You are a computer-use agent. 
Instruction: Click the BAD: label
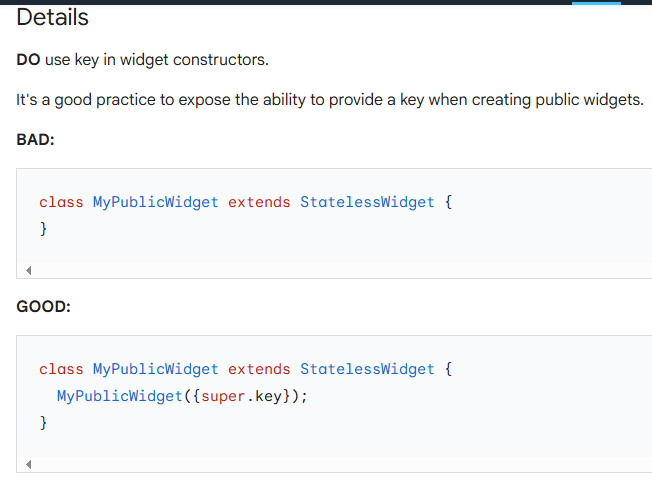click(36, 140)
